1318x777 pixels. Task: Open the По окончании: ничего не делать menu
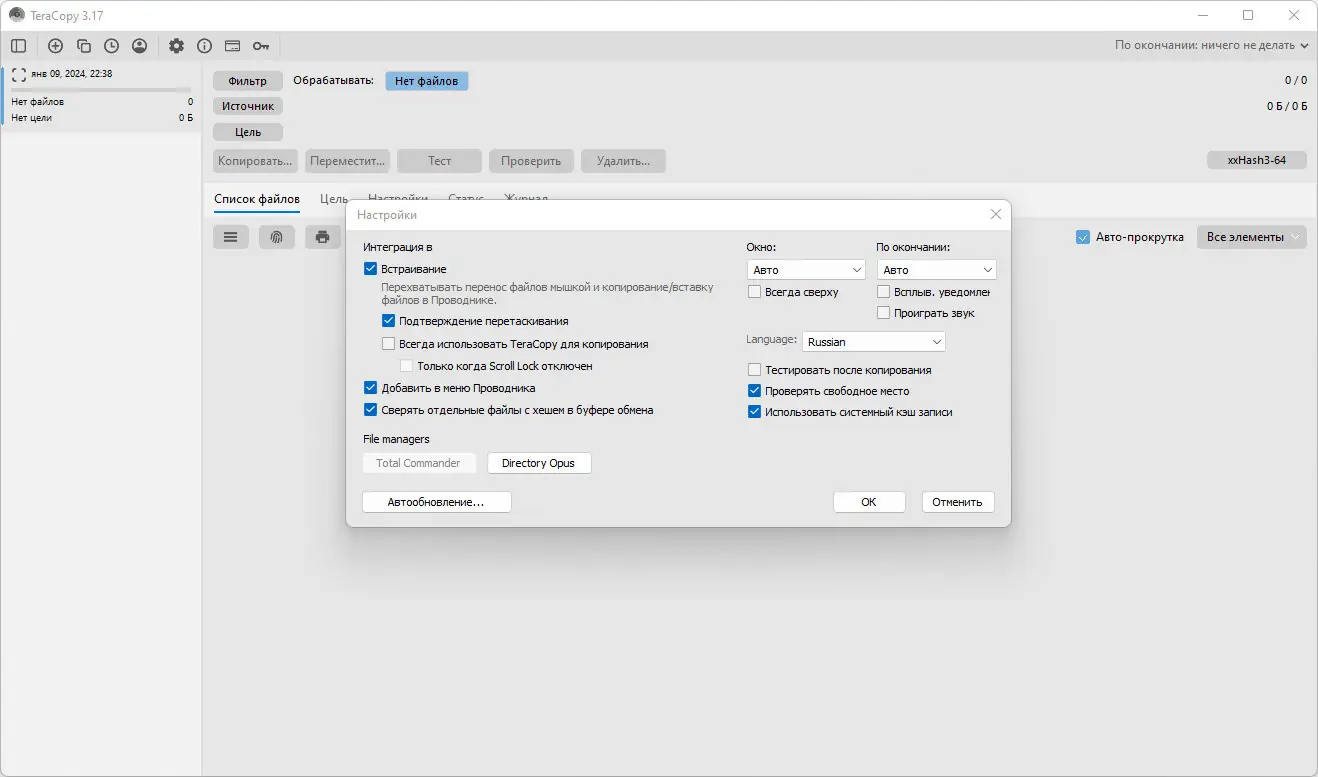tap(1212, 45)
